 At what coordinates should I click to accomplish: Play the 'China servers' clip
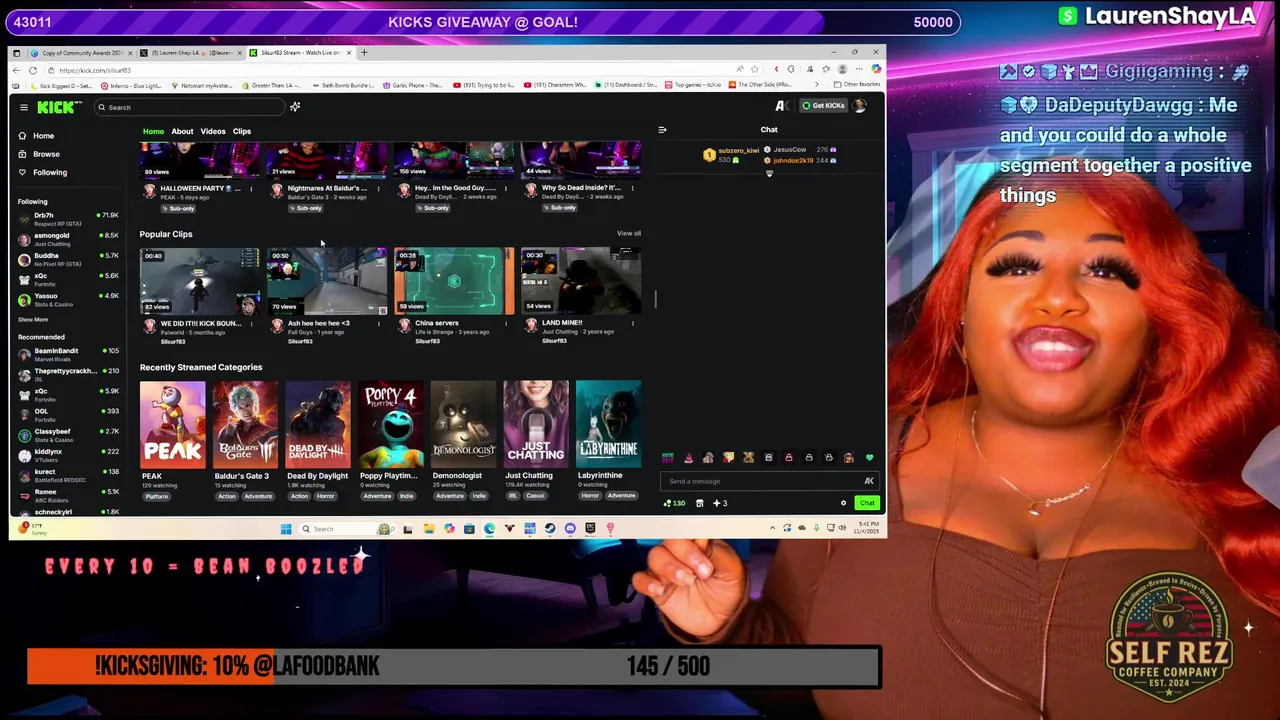pyautogui.click(x=454, y=281)
